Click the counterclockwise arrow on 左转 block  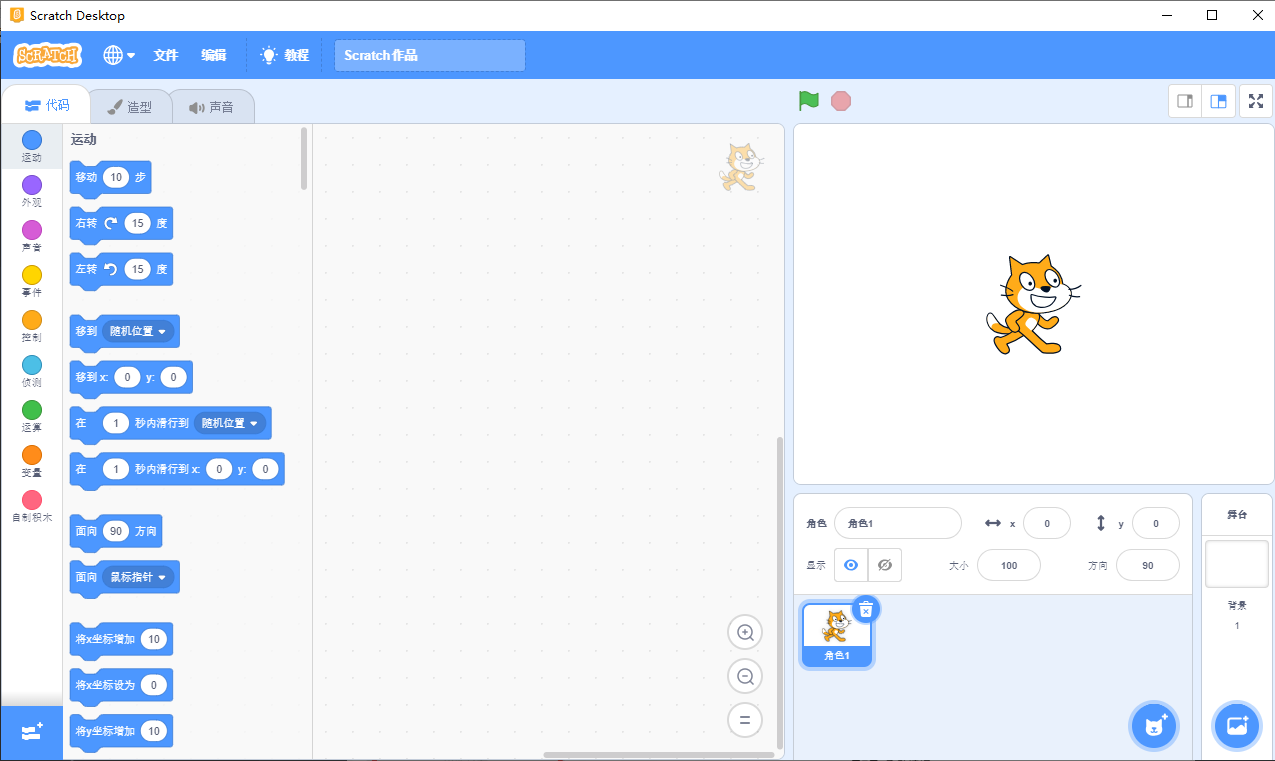(x=111, y=269)
